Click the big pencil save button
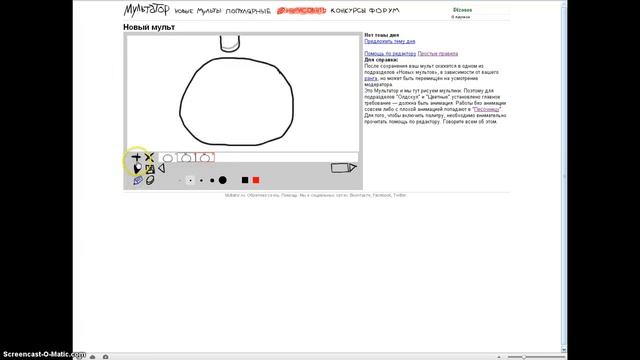The width and height of the screenshot is (640, 360). point(344,168)
